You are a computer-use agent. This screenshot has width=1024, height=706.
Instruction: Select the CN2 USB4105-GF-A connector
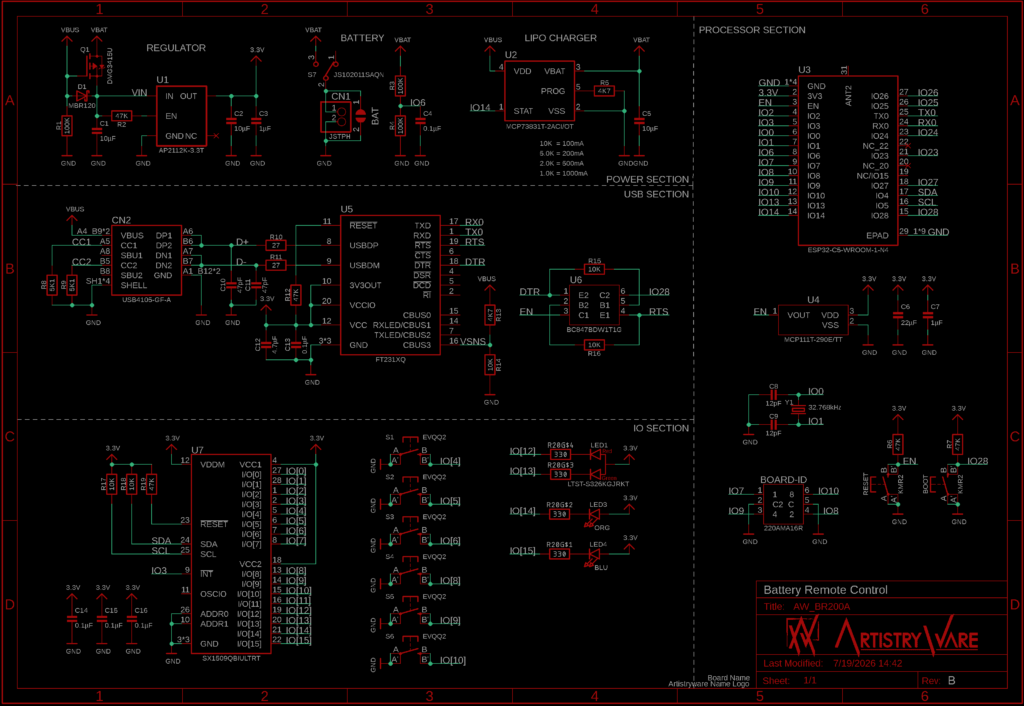[x=146, y=261]
